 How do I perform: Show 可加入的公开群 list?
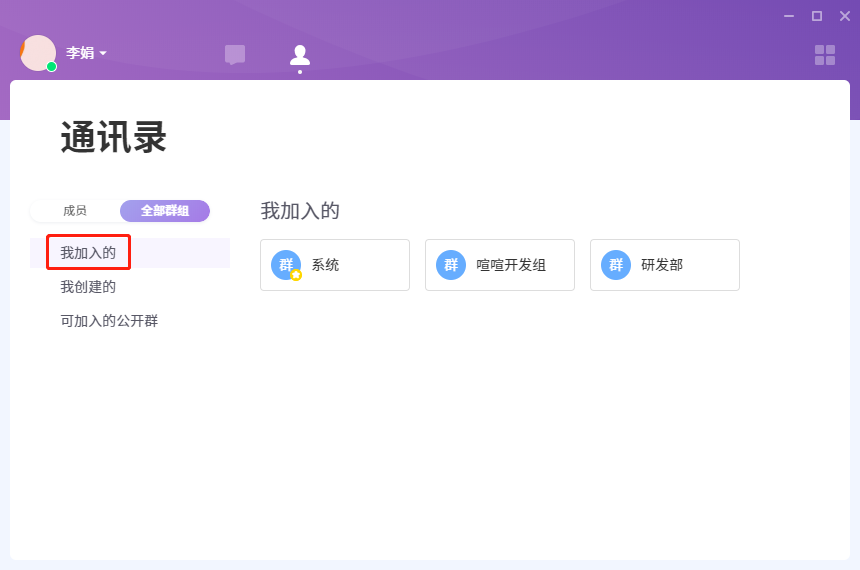[109, 321]
